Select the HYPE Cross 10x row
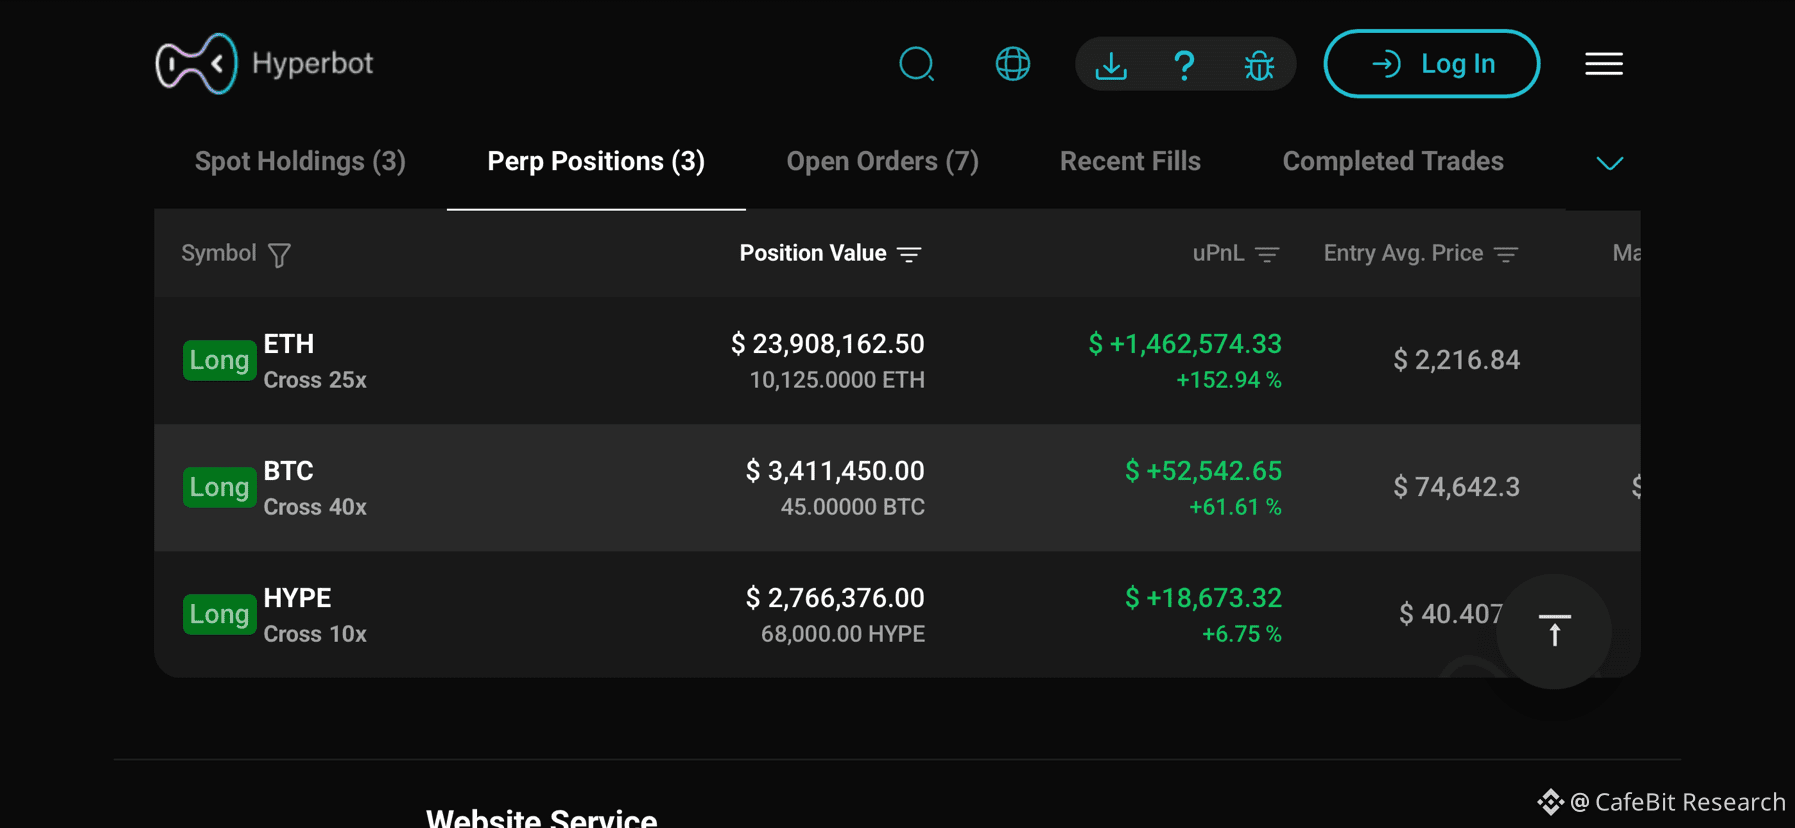Image resolution: width=1795 pixels, height=828 pixels. pos(897,614)
